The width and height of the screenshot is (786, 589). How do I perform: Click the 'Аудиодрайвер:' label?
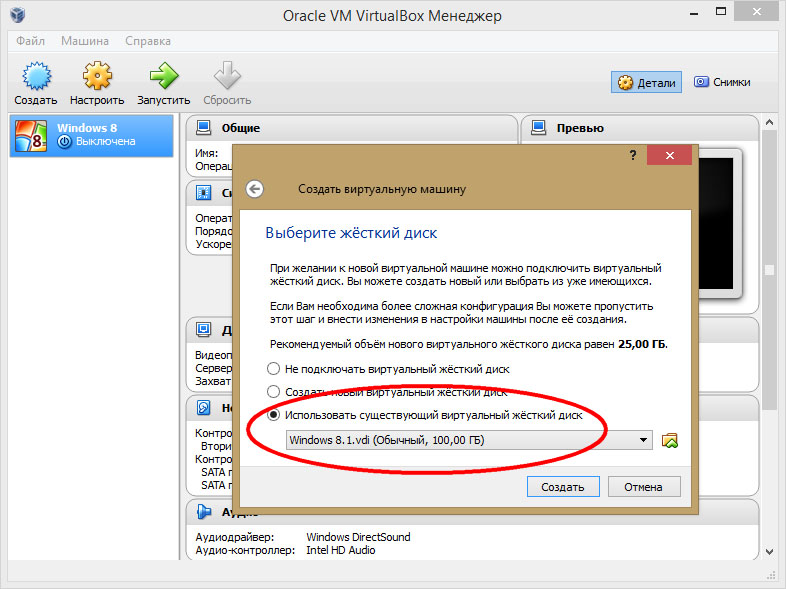pyautogui.click(x=235, y=537)
